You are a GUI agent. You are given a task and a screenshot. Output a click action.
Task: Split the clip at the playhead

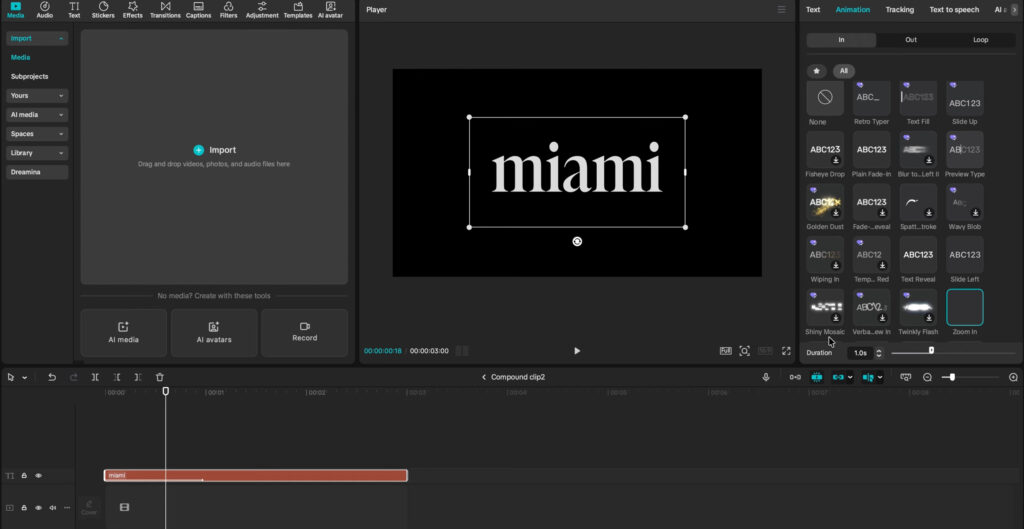[95, 377]
